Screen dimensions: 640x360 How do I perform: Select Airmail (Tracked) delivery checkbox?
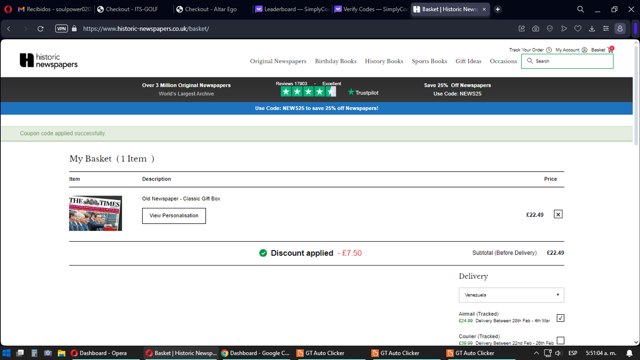point(560,318)
